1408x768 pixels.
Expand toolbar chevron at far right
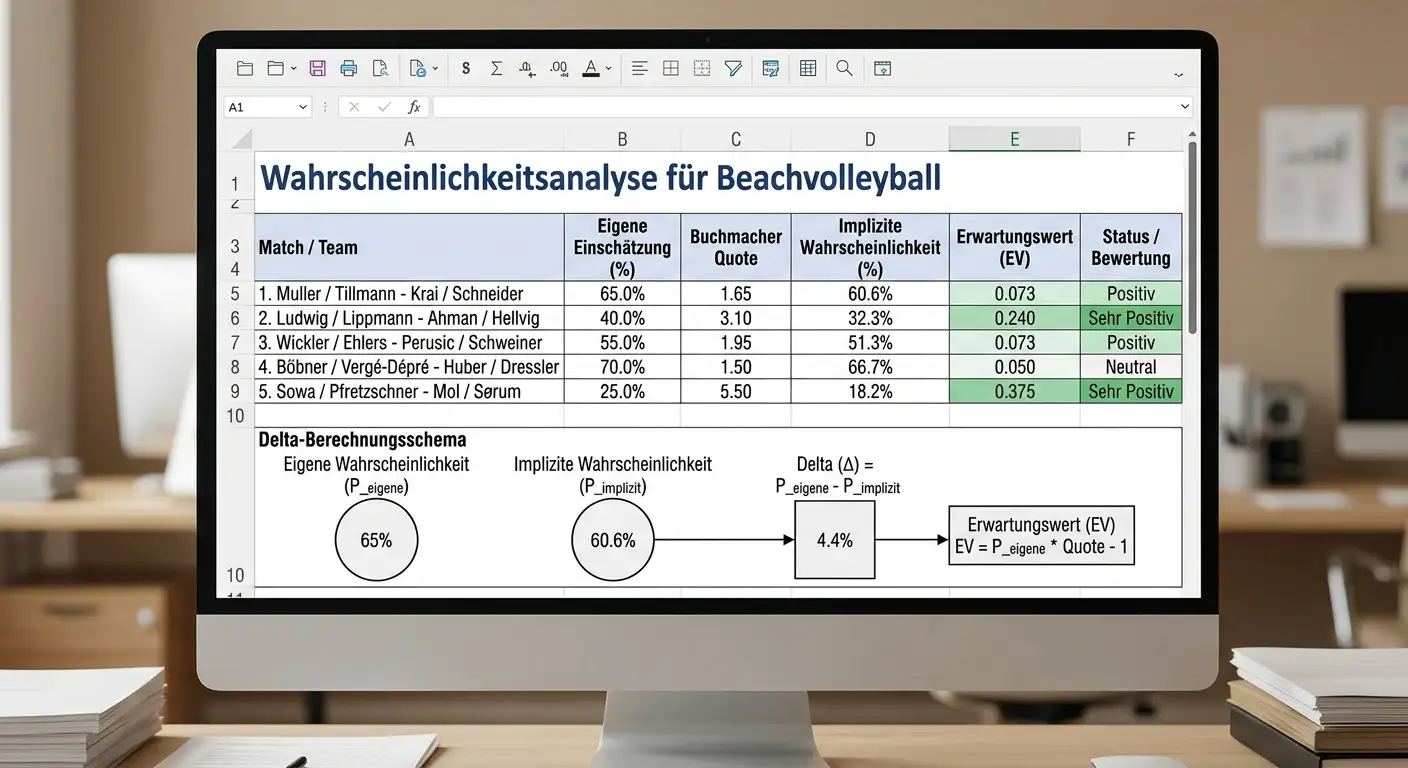pos(1178,73)
